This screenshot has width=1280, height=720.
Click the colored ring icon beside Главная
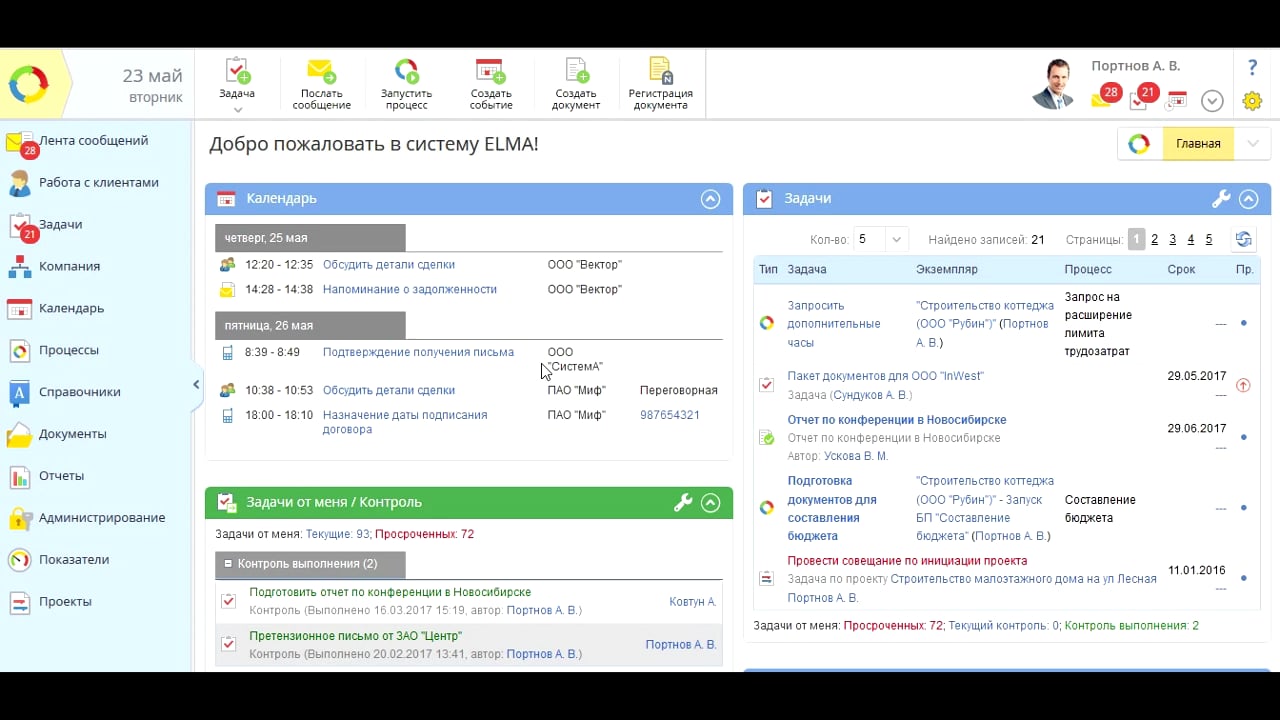click(1139, 144)
